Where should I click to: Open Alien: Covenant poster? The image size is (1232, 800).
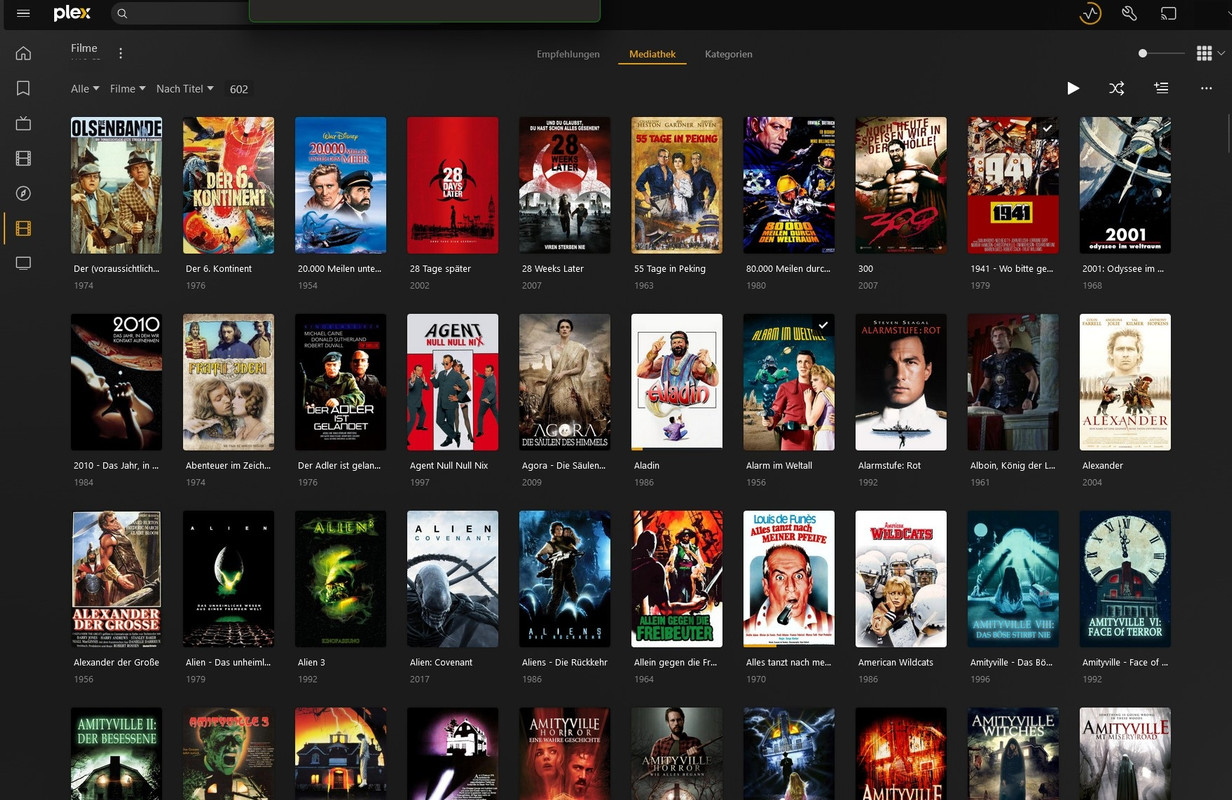tap(452, 579)
